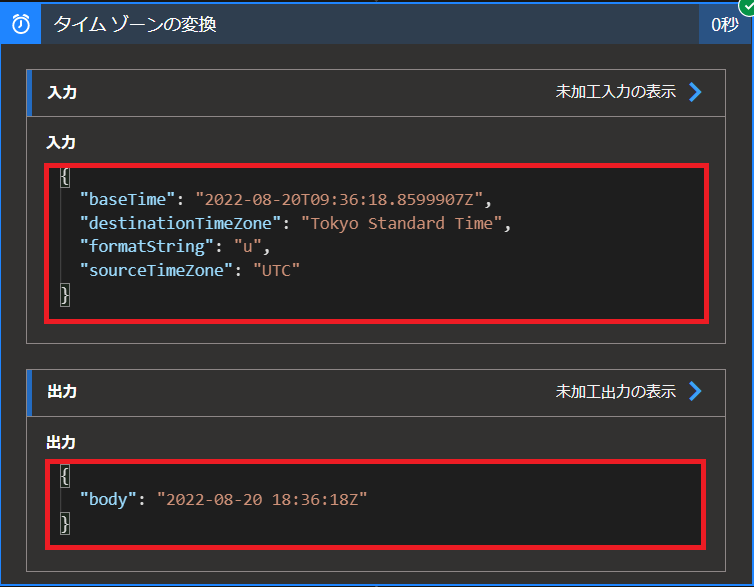Open the 未加工出力の表示 link

[x=615, y=391]
